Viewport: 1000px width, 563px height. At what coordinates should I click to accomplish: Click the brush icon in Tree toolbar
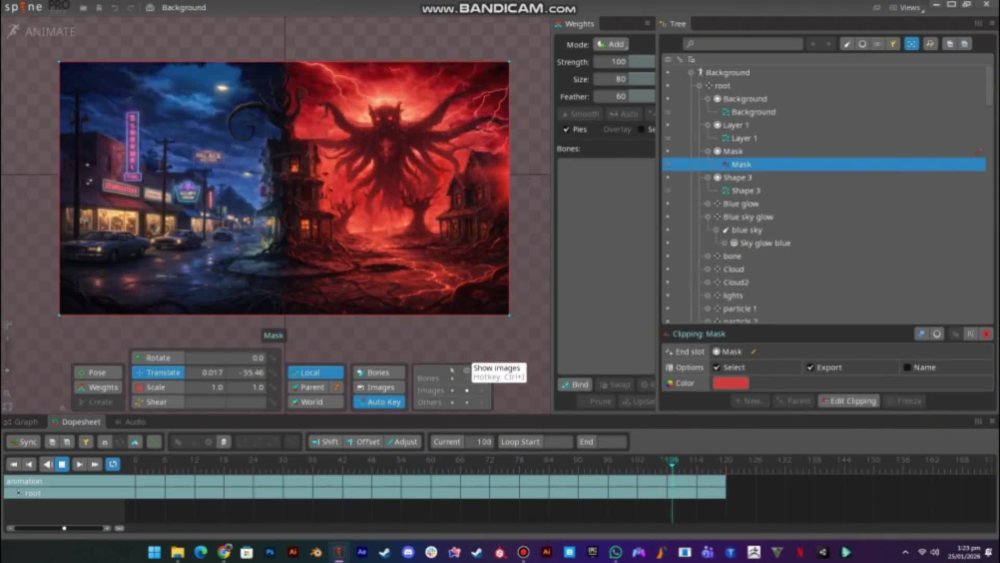(847, 44)
